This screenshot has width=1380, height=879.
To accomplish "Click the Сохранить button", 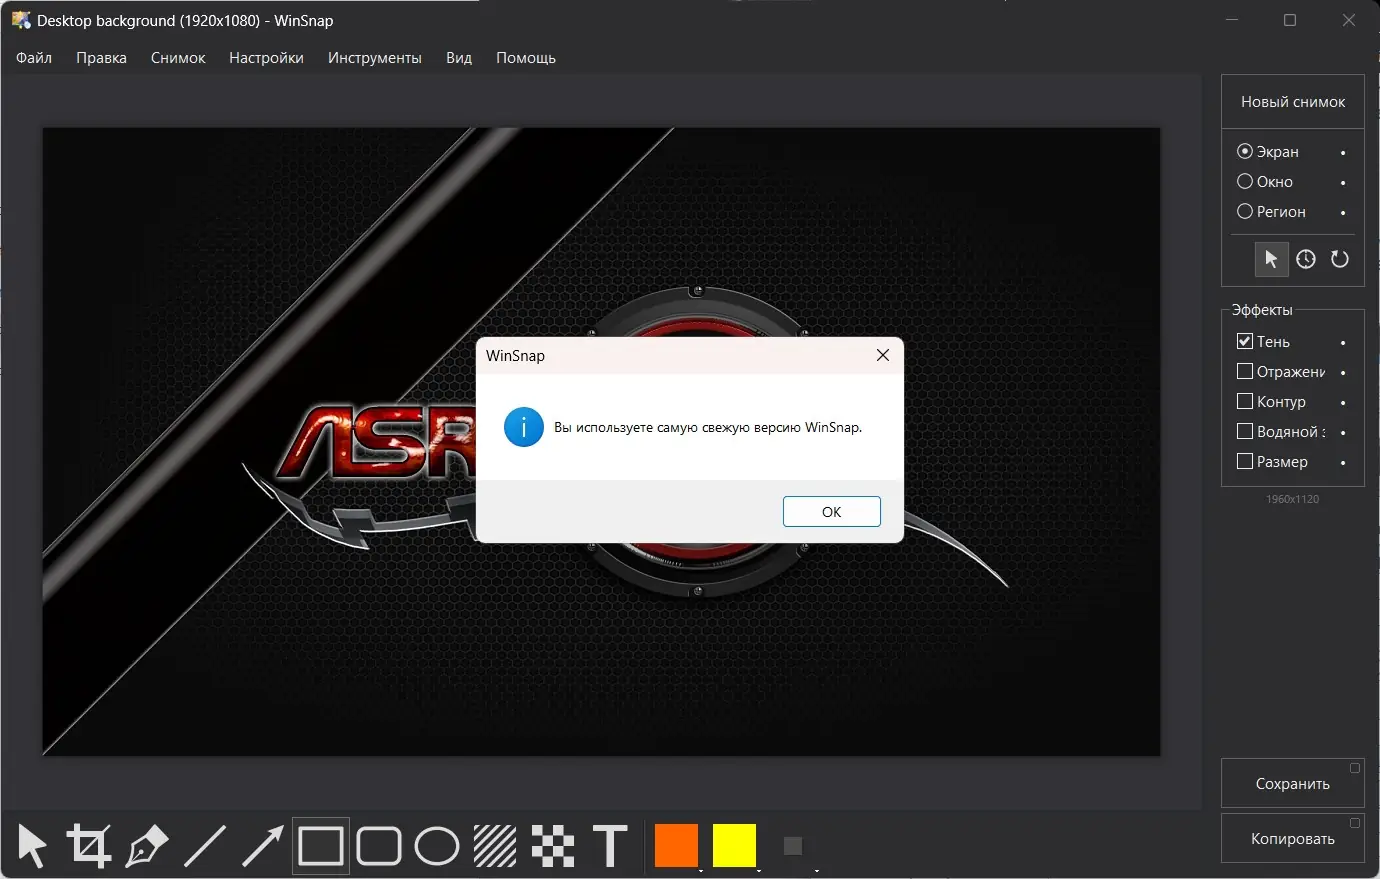I will point(1293,784).
